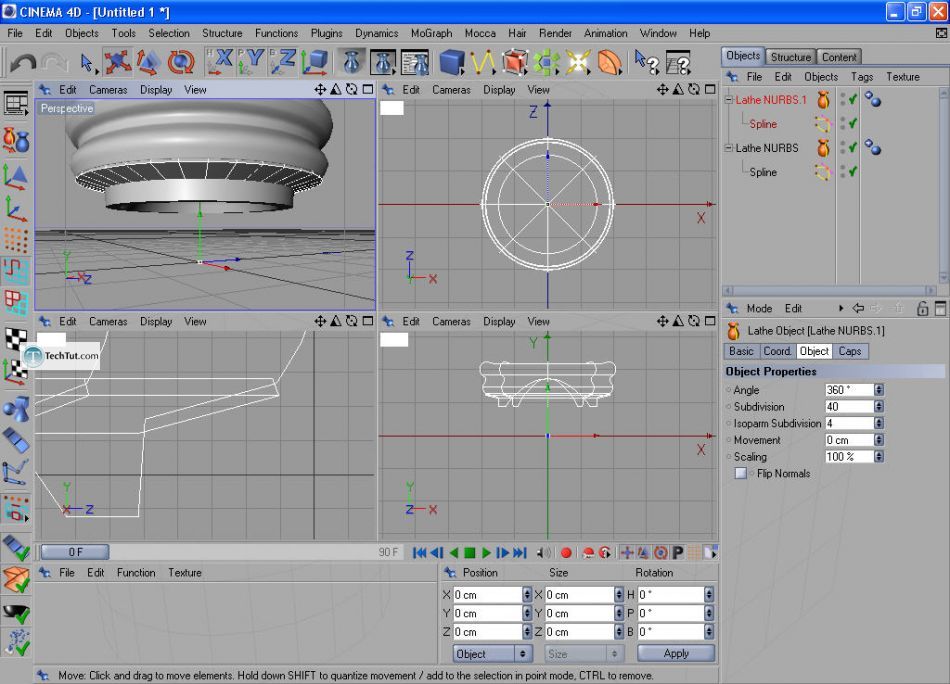Toggle X axis lock
Screen dimensions: 950x684
click(x=220, y=62)
